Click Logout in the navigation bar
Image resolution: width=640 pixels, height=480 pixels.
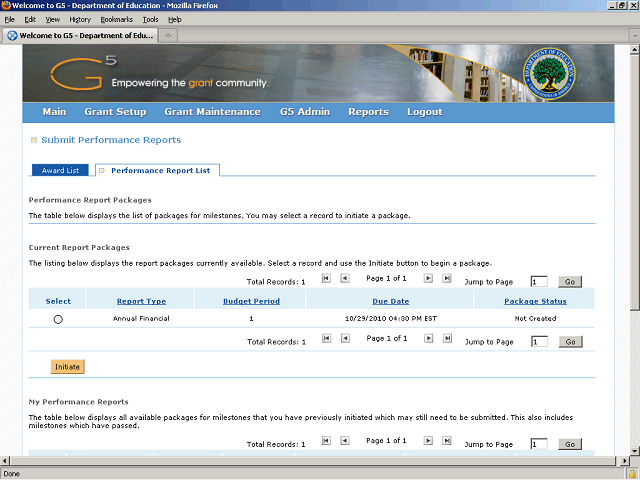point(424,112)
